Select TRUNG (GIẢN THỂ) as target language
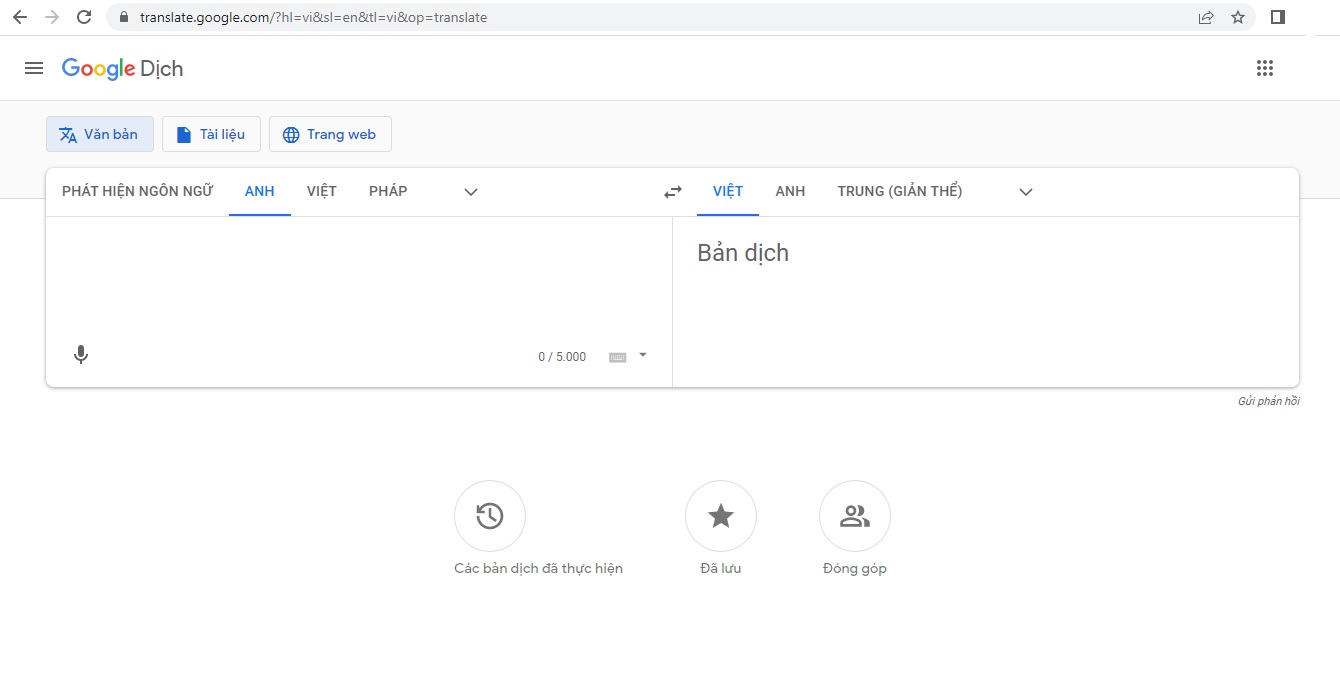The image size is (1340, 692). click(899, 191)
